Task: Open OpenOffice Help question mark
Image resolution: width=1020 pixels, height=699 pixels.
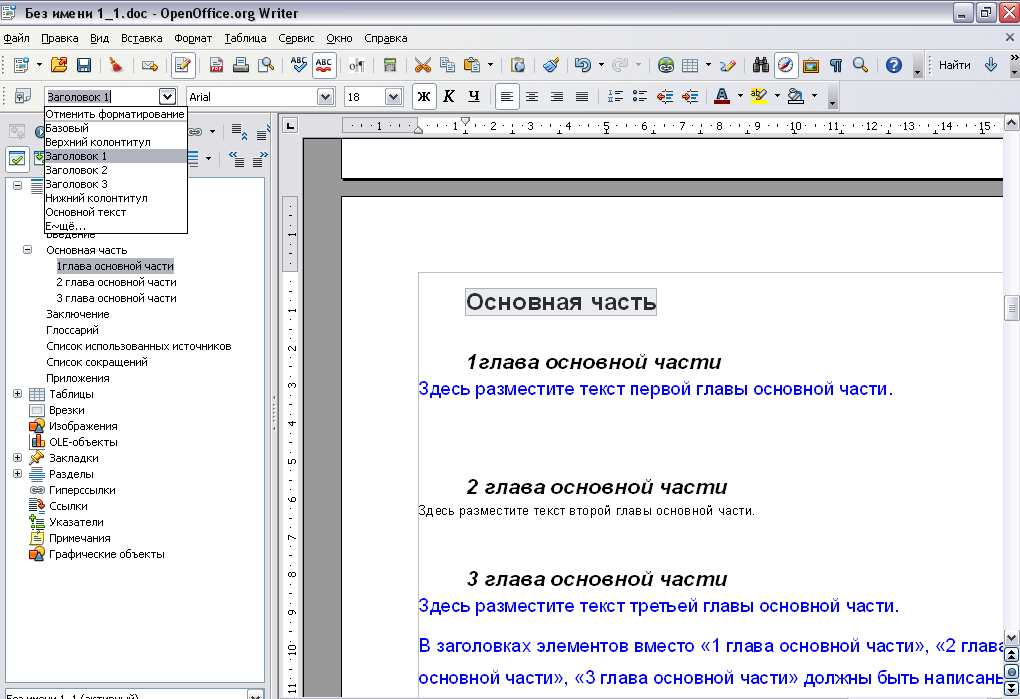Action: coord(894,65)
